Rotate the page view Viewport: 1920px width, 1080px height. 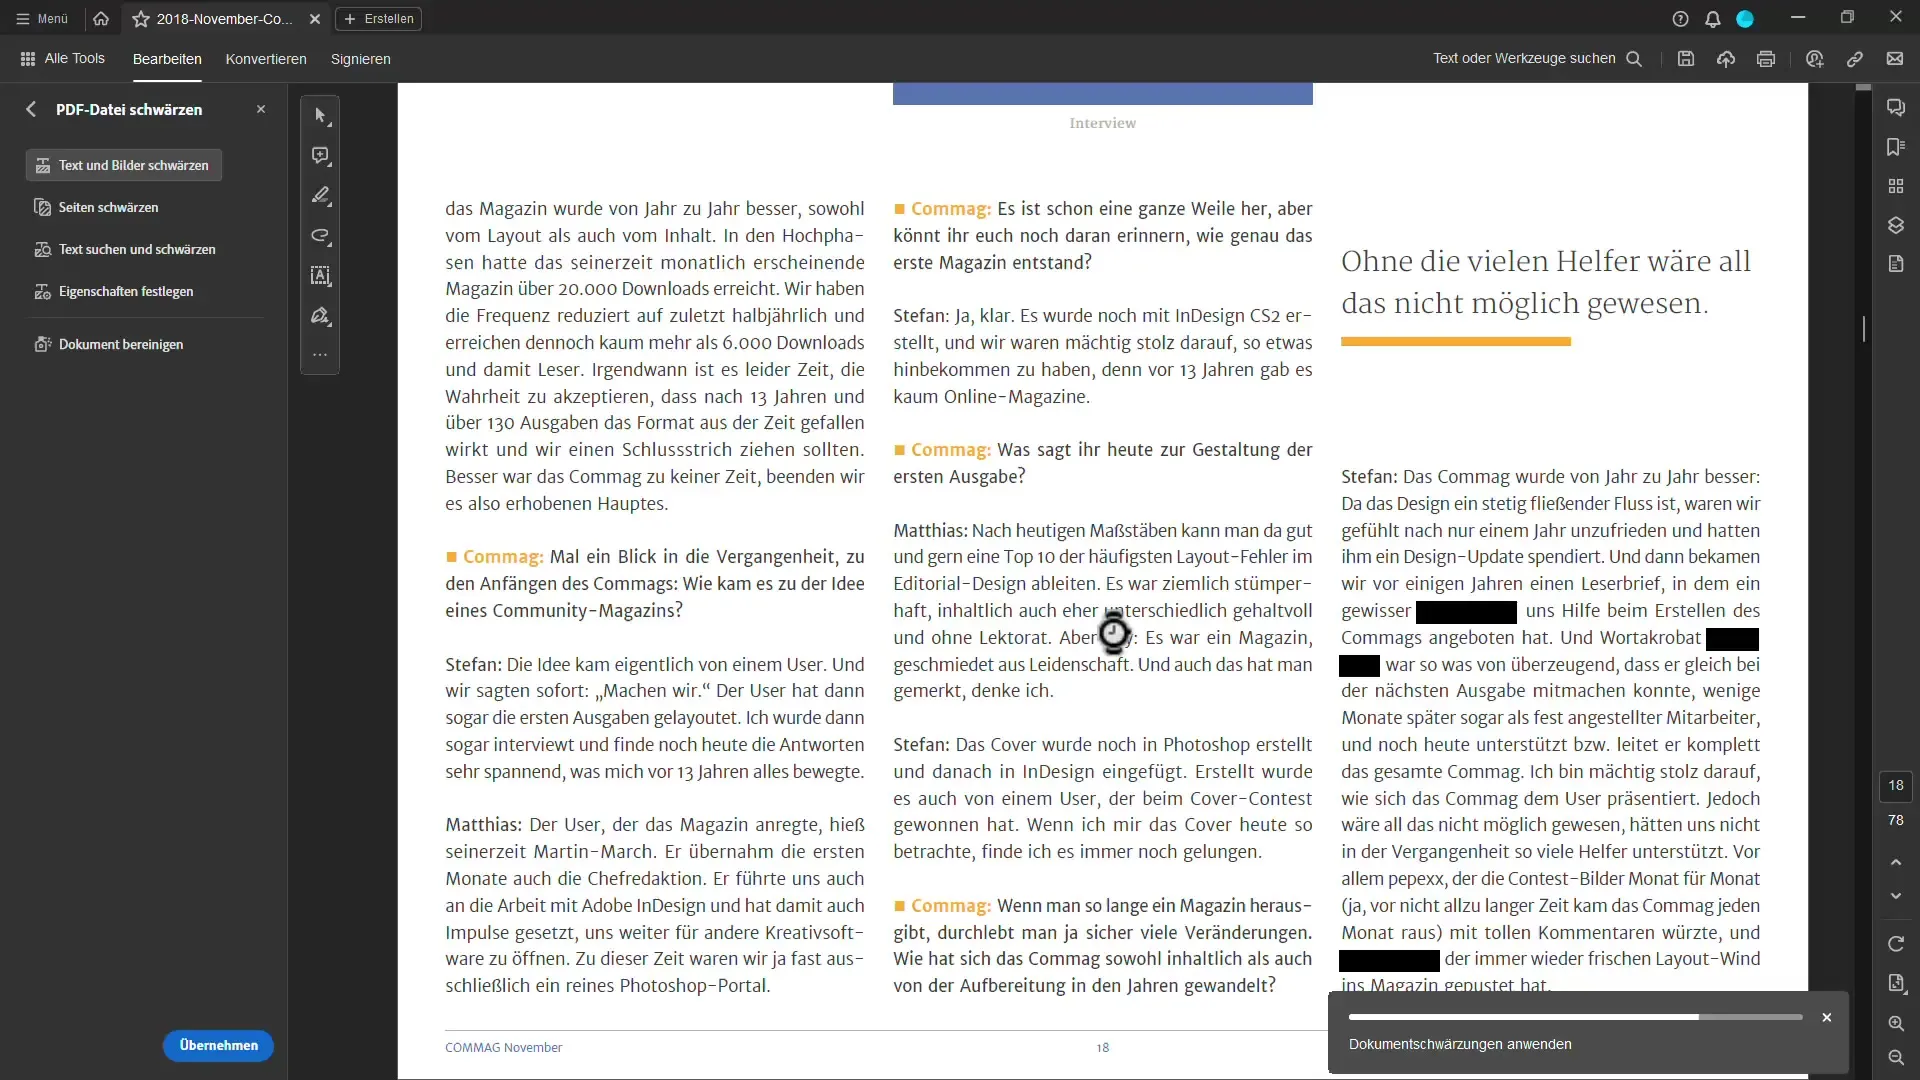(x=1896, y=944)
